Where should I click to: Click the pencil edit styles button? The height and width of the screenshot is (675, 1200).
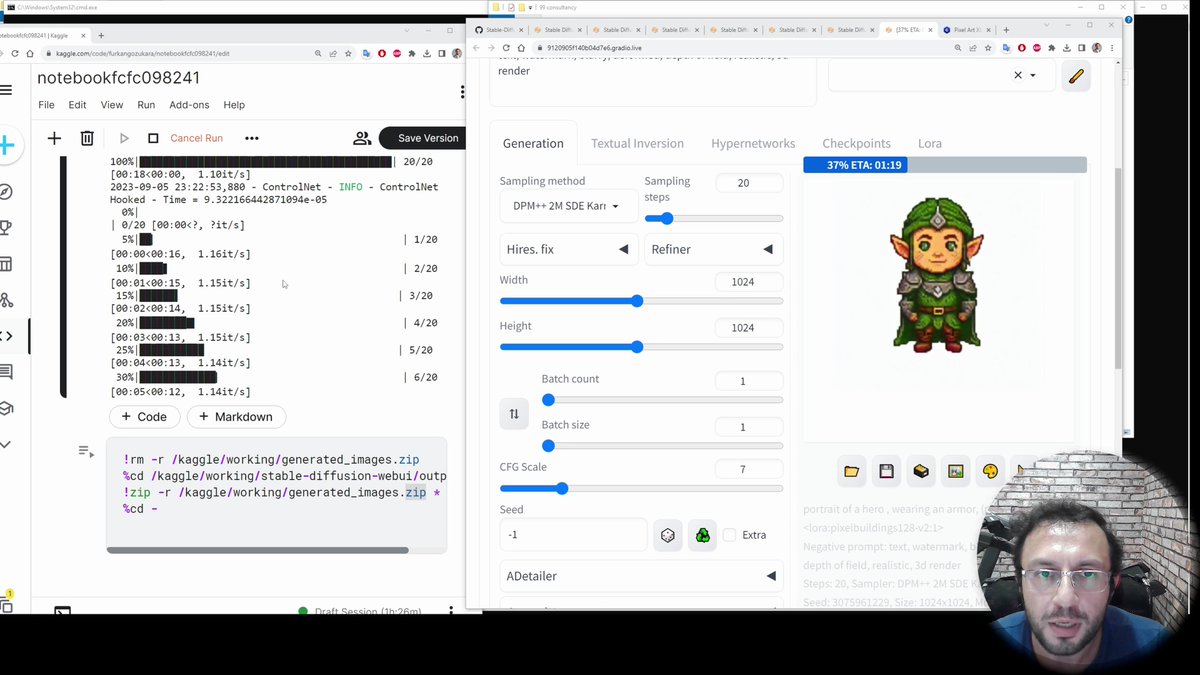click(x=1076, y=76)
